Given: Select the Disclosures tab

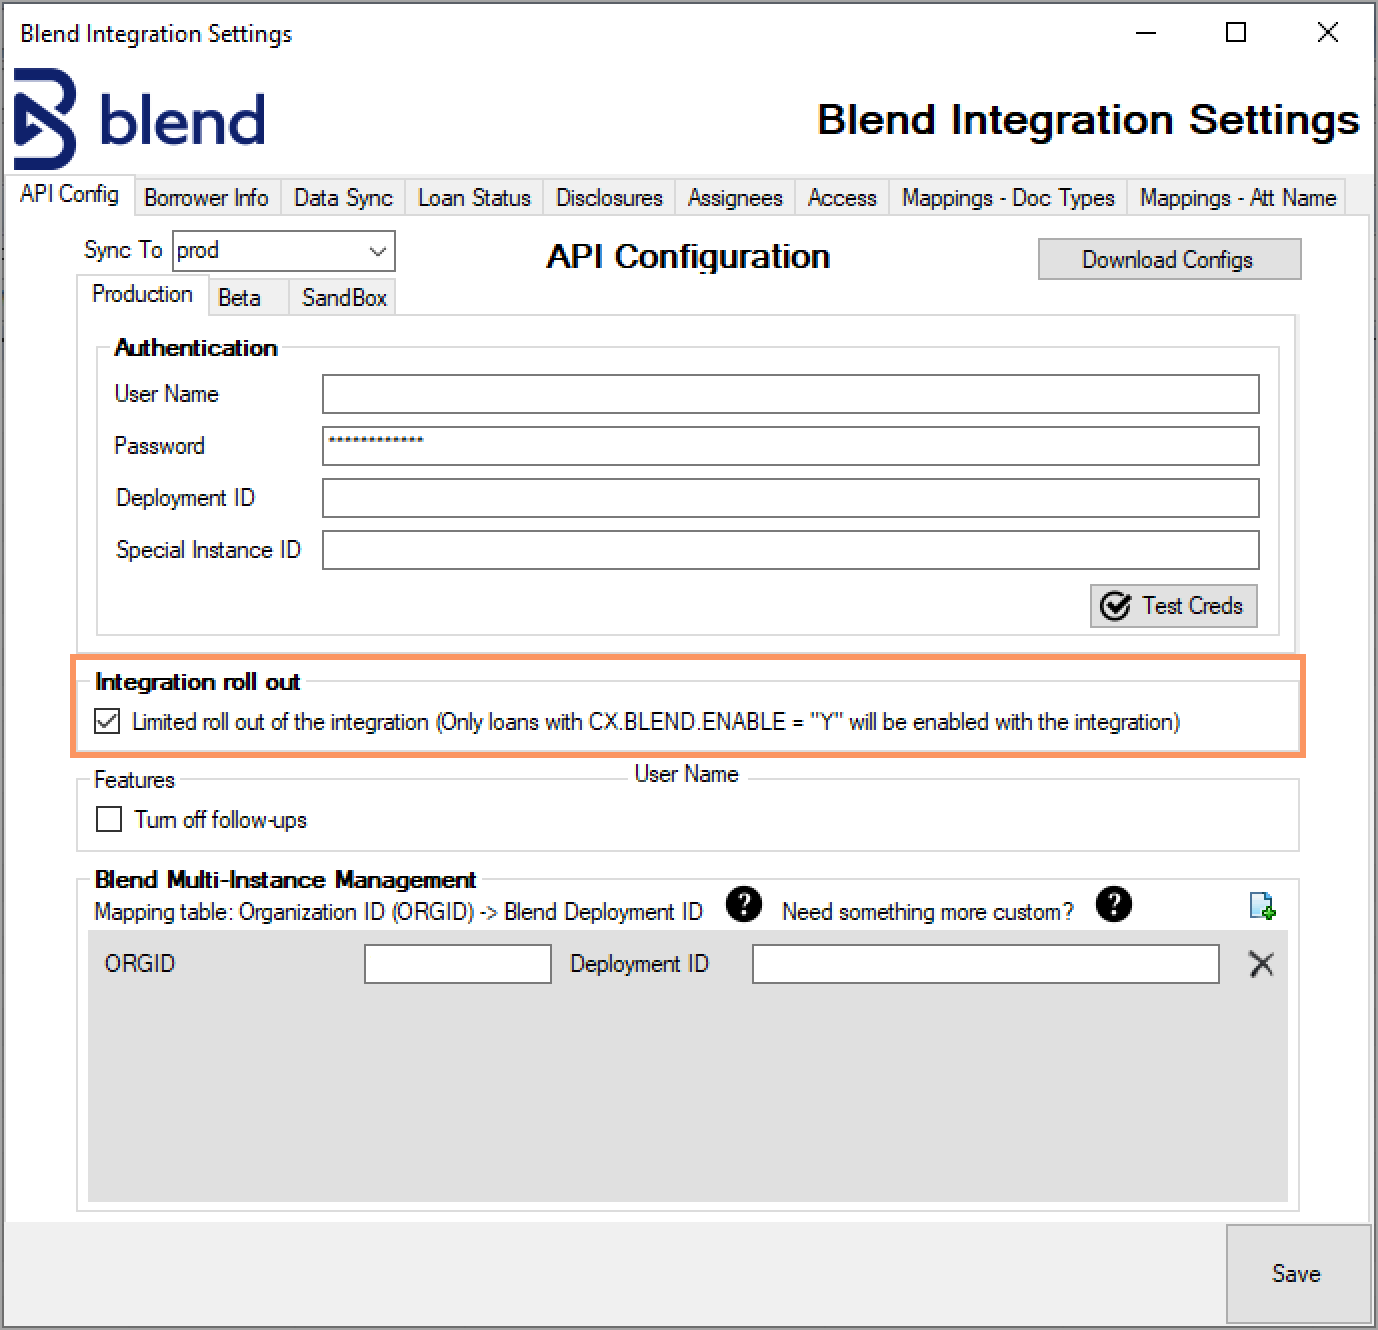Looking at the screenshot, I should click(x=609, y=198).
